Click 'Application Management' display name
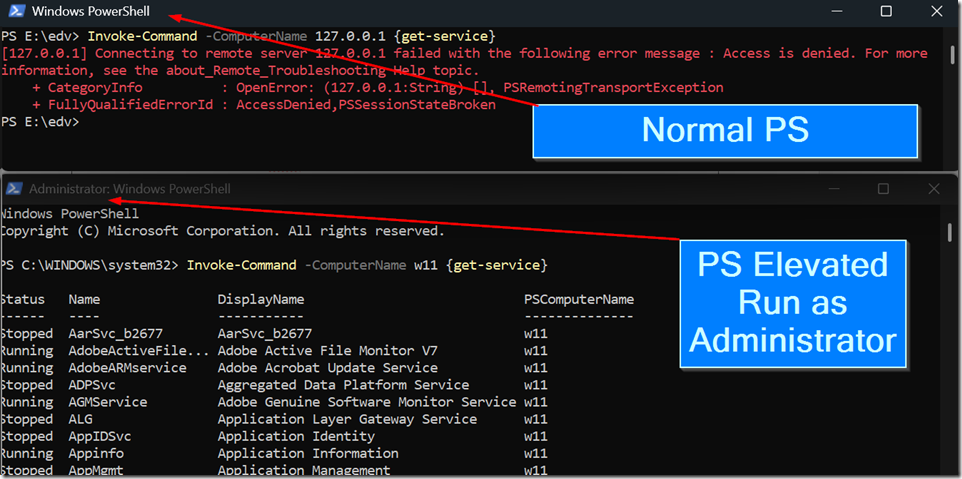This screenshot has width=962, height=479. [x=304, y=472]
